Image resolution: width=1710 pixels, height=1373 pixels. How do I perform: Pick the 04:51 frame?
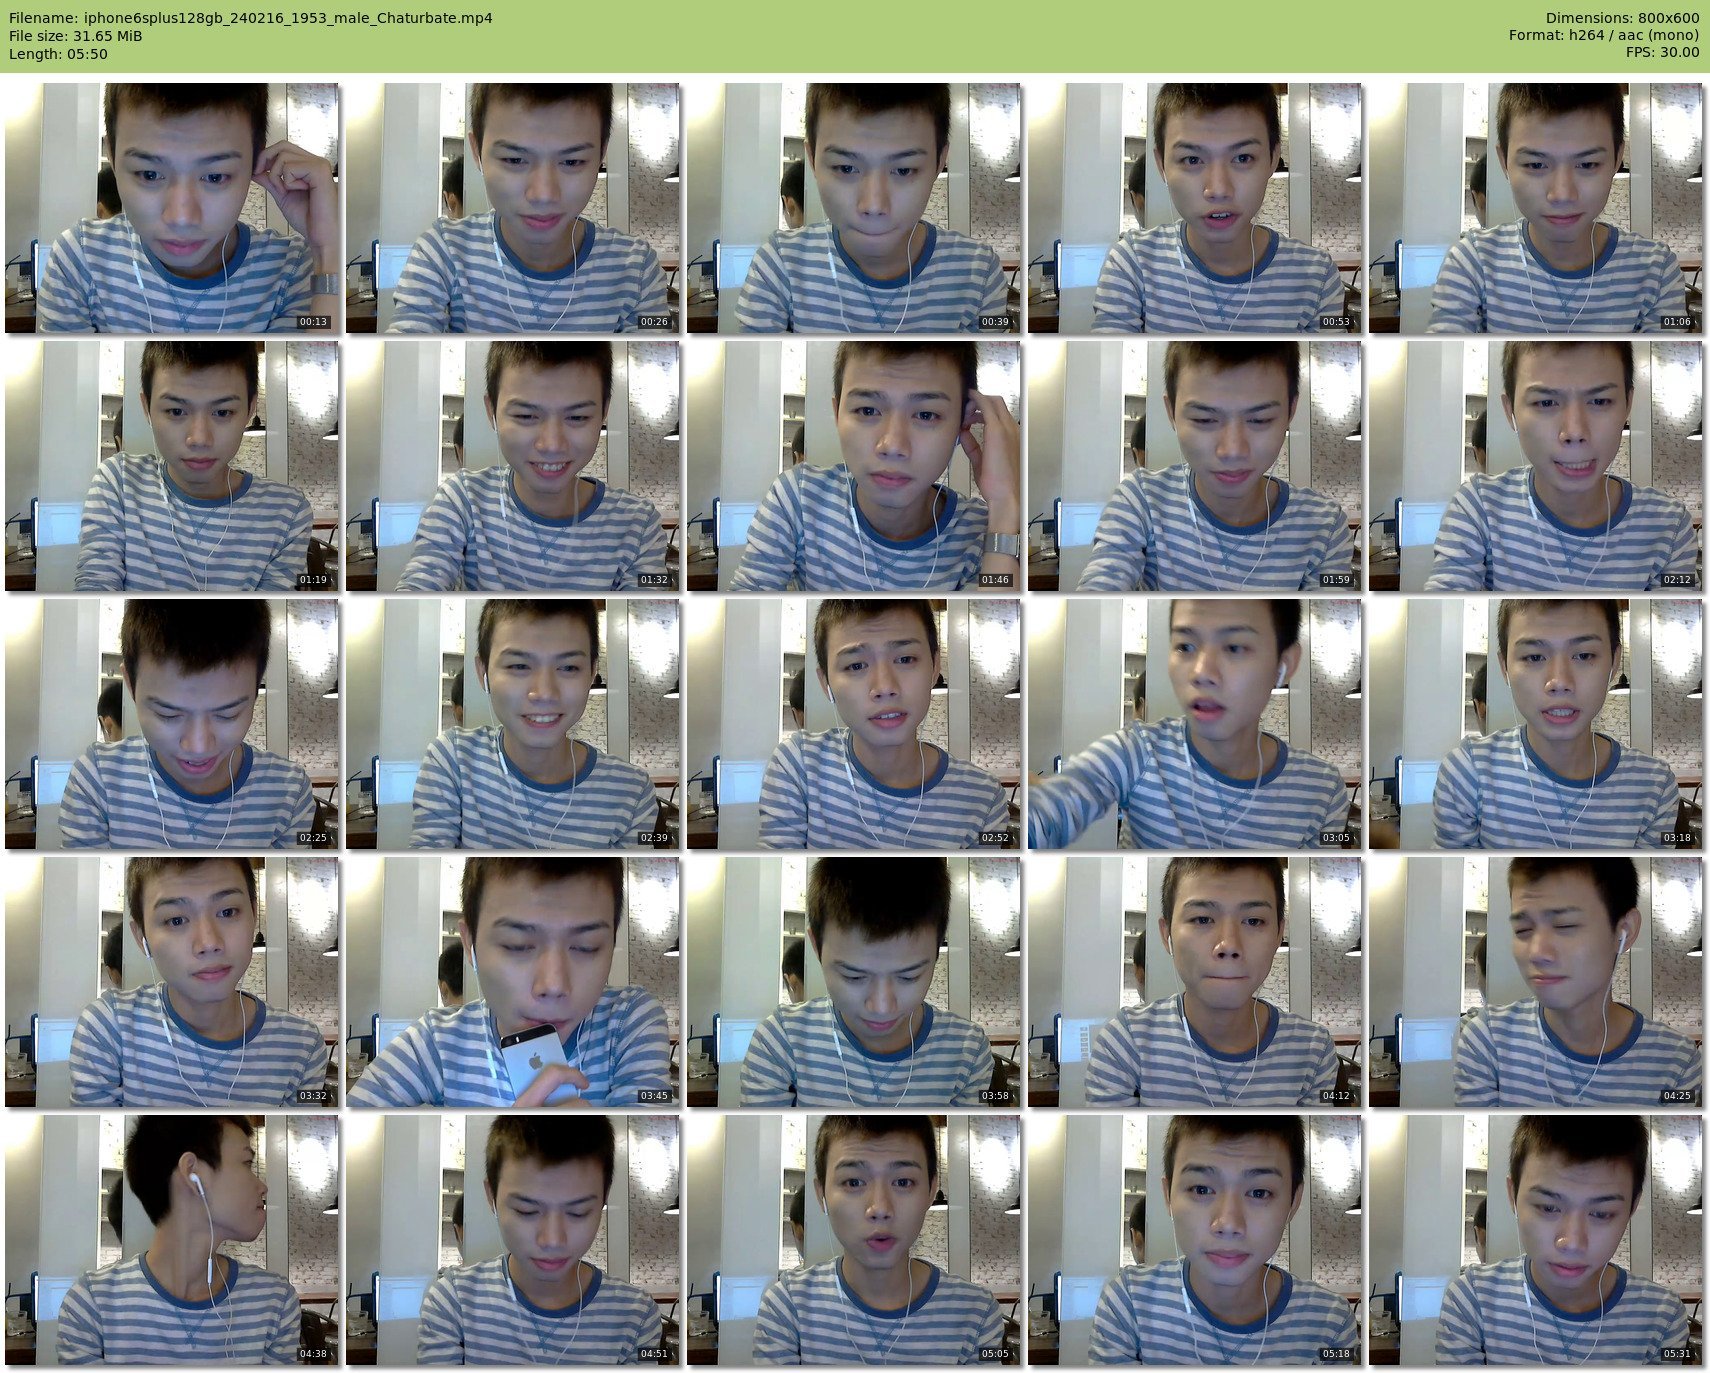point(512,1240)
